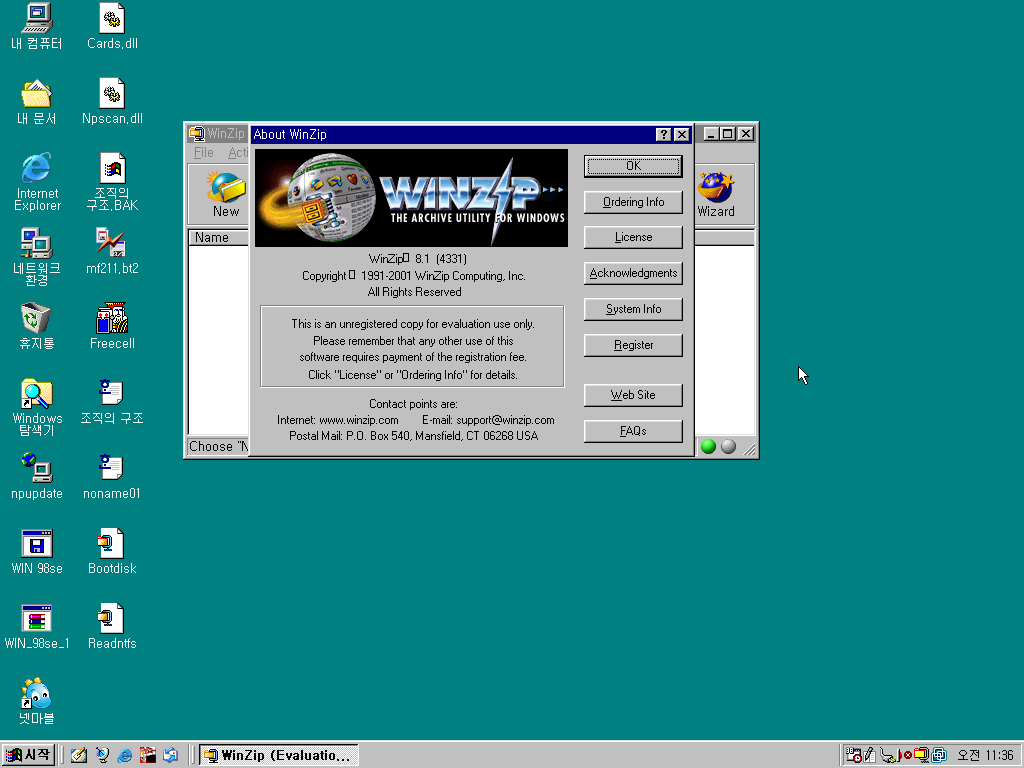The width and height of the screenshot is (1024, 768).
Task: View the License text
Action: (633, 237)
